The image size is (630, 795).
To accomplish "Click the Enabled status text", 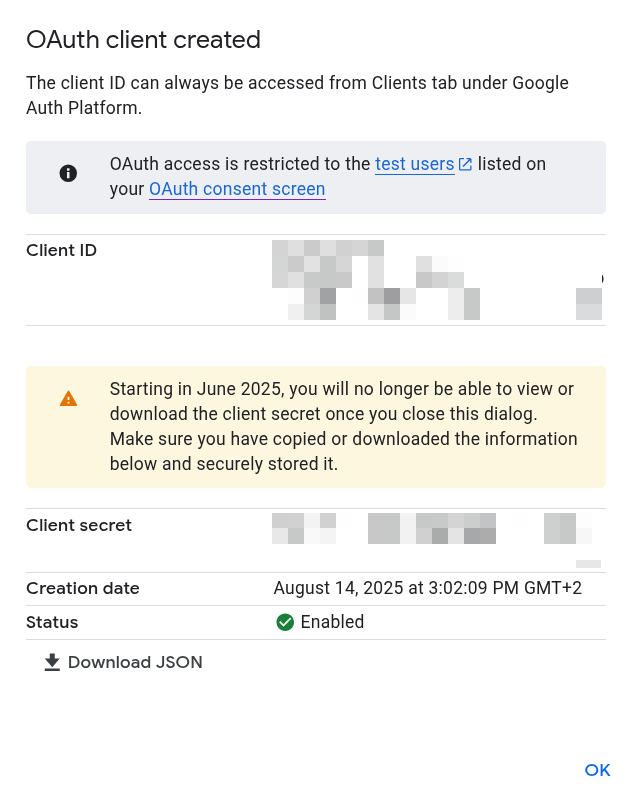I will [332, 622].
